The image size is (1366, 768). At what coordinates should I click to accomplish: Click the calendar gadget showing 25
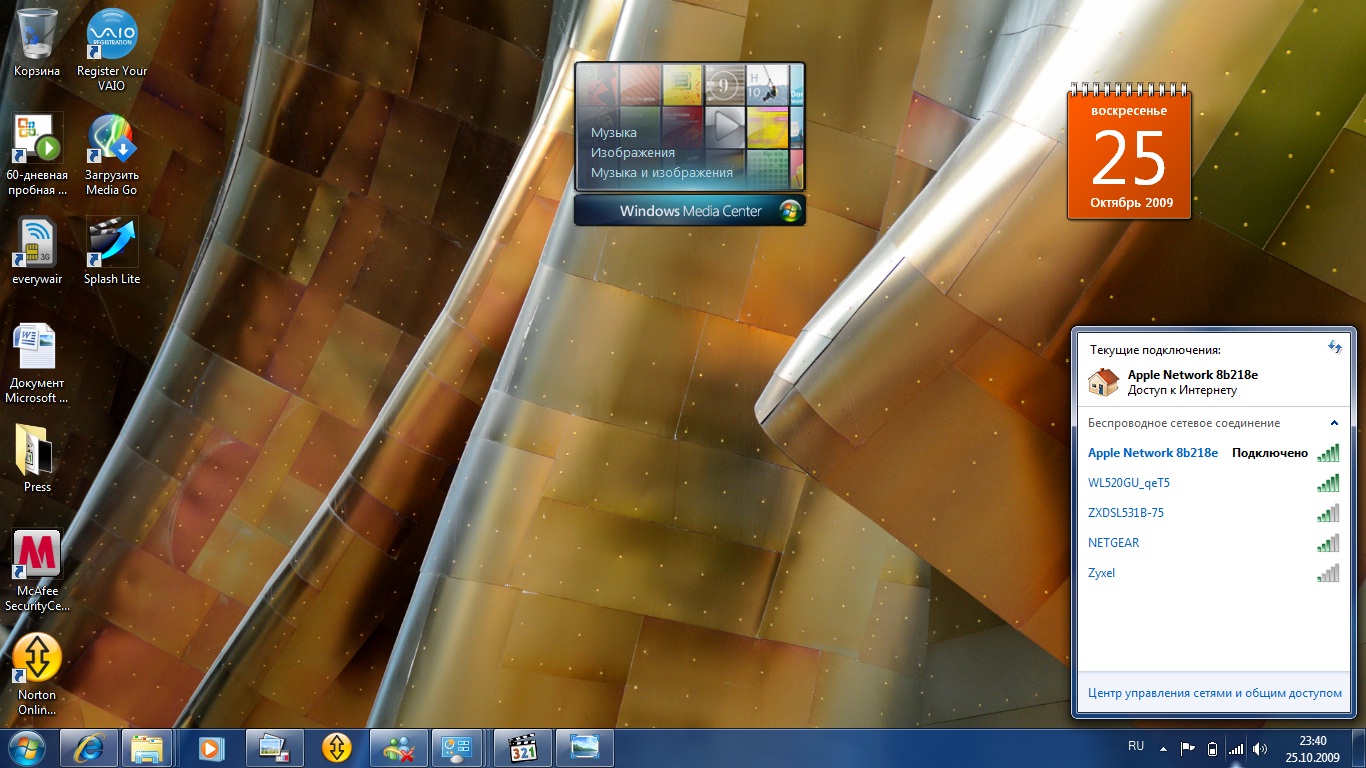point(1130,153)
